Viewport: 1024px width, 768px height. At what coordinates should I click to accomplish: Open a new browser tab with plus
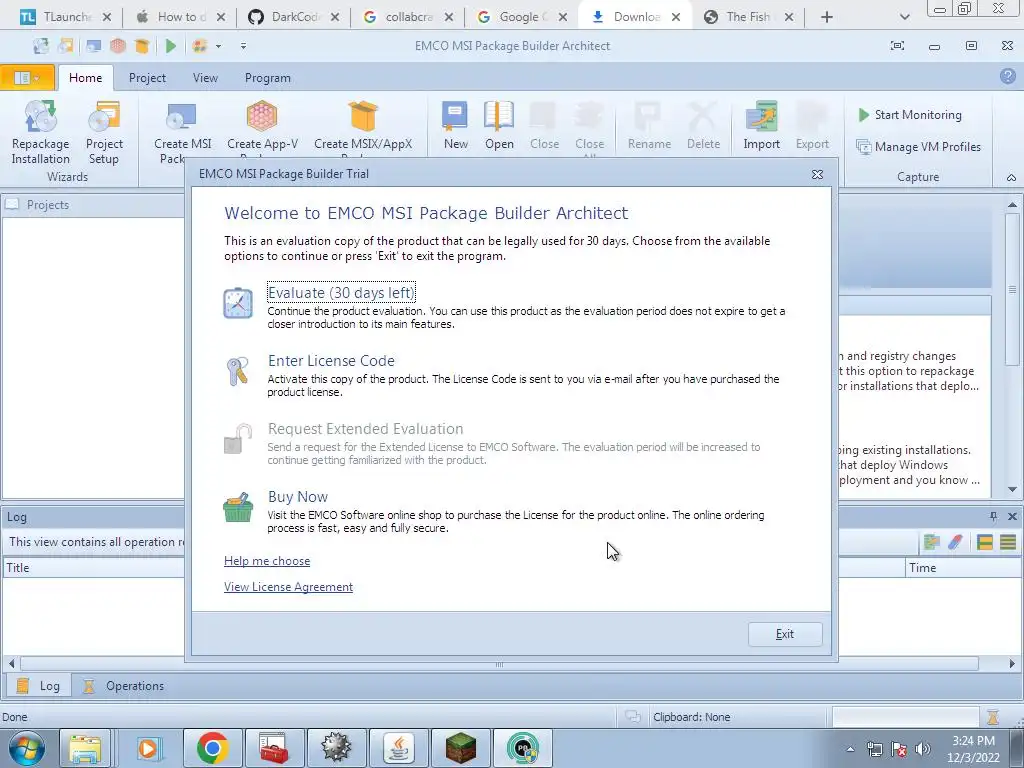pos(827,17)
